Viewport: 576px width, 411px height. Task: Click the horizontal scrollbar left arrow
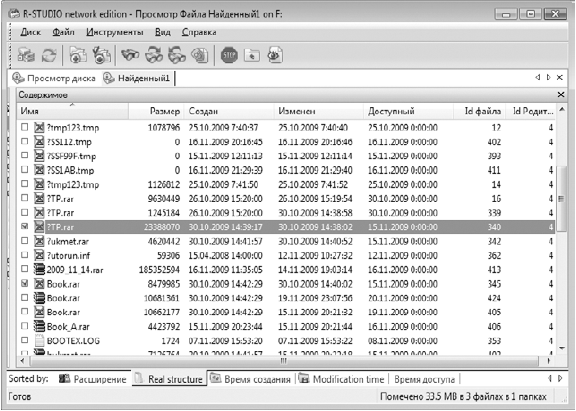pyautogui.click(x=23, y=361)
